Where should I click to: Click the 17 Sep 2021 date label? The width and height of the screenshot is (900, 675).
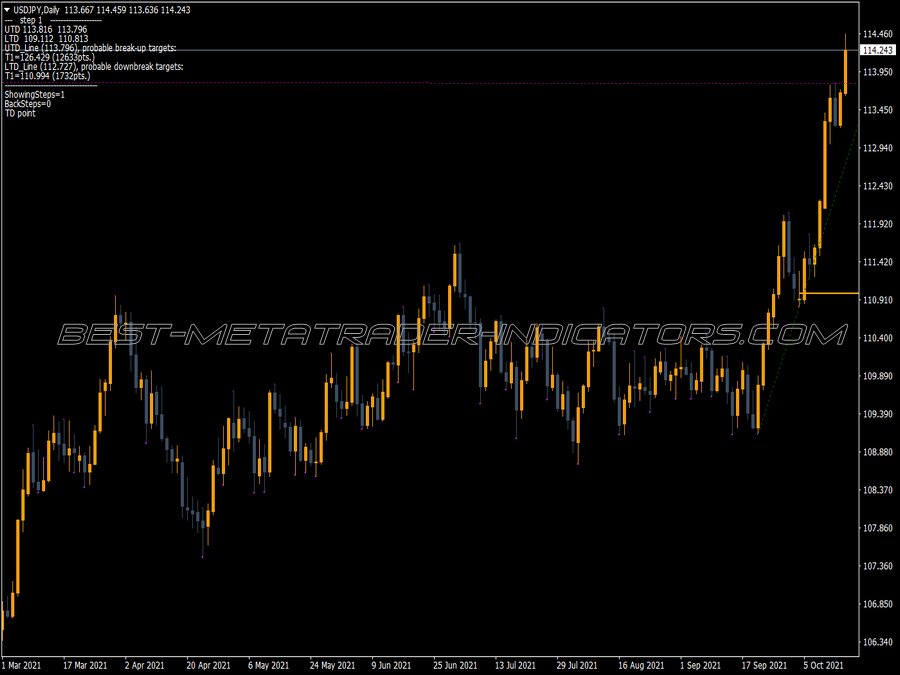coord(764,665)
